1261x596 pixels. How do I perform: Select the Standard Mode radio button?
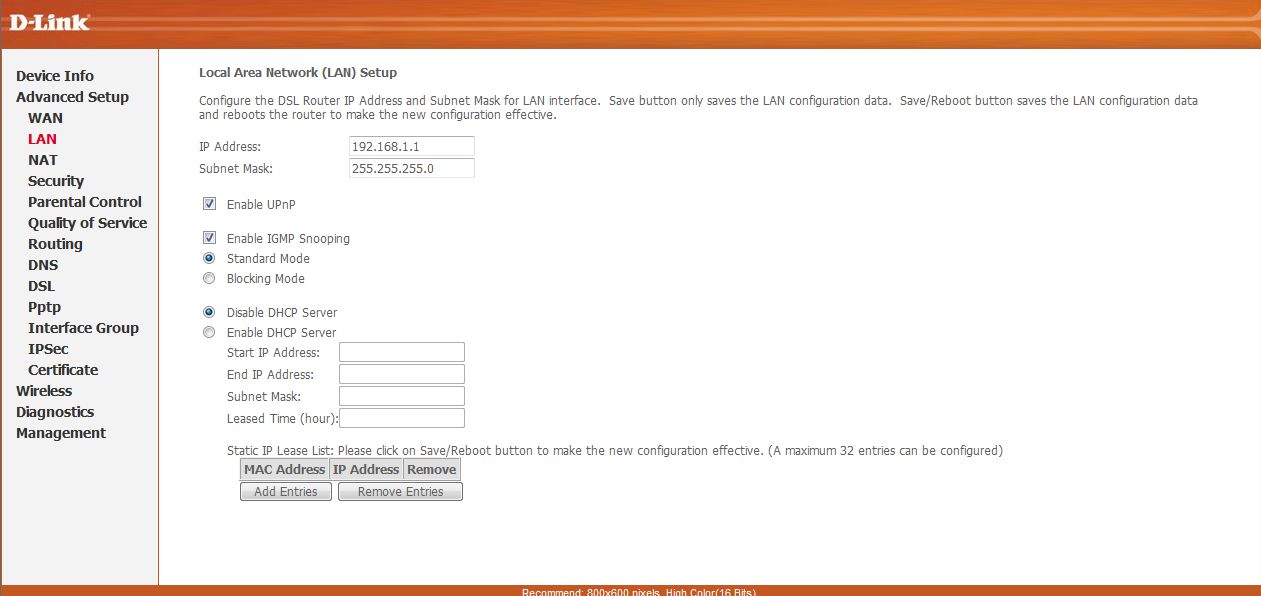coord(209,258)
